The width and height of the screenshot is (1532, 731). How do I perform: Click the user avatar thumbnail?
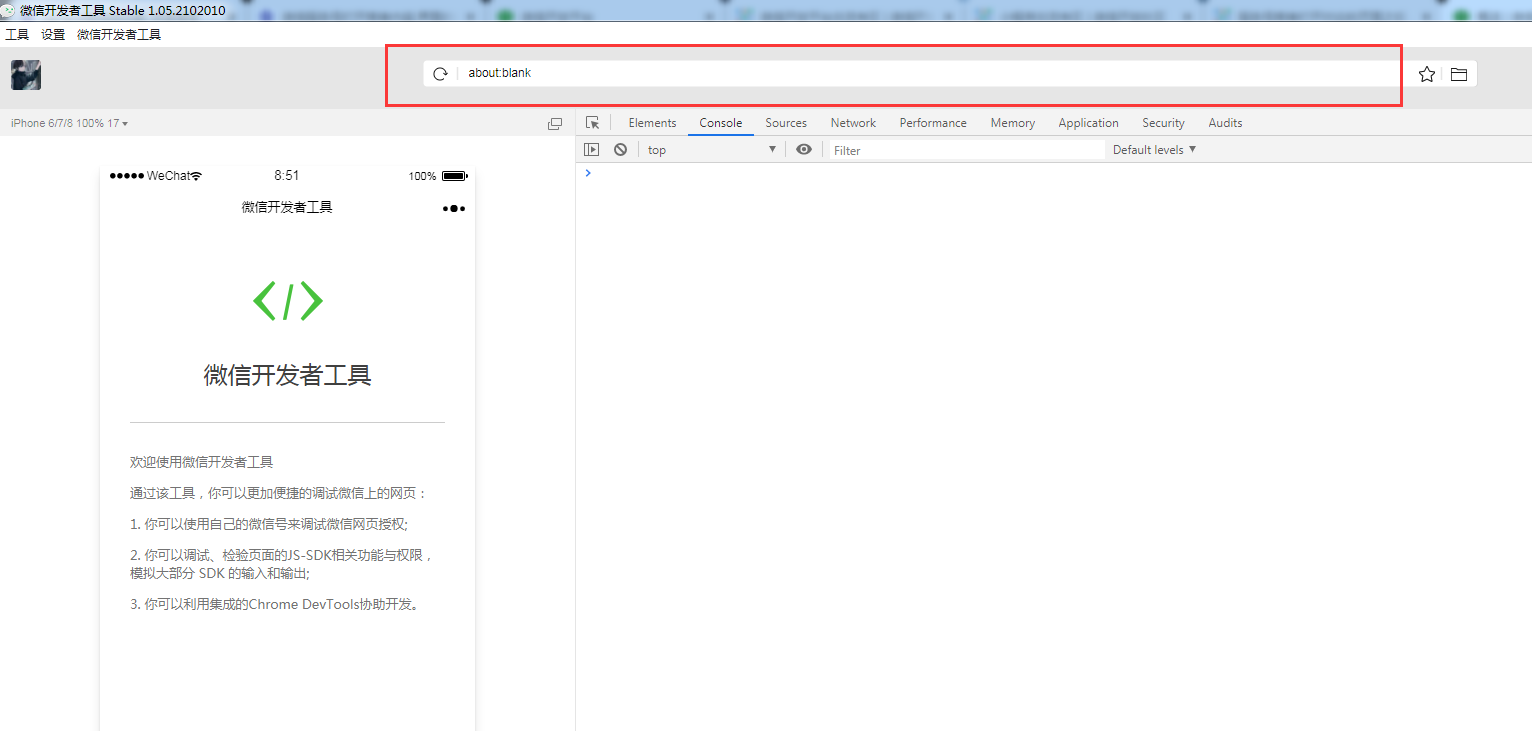tap(26, 75)
